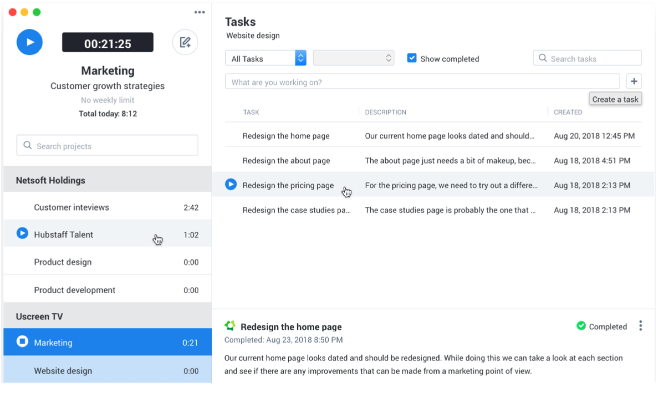Open the task options vertical dots menu
Image resolution: width=659 pixels, height=394 pixels.
coord(641,326)
